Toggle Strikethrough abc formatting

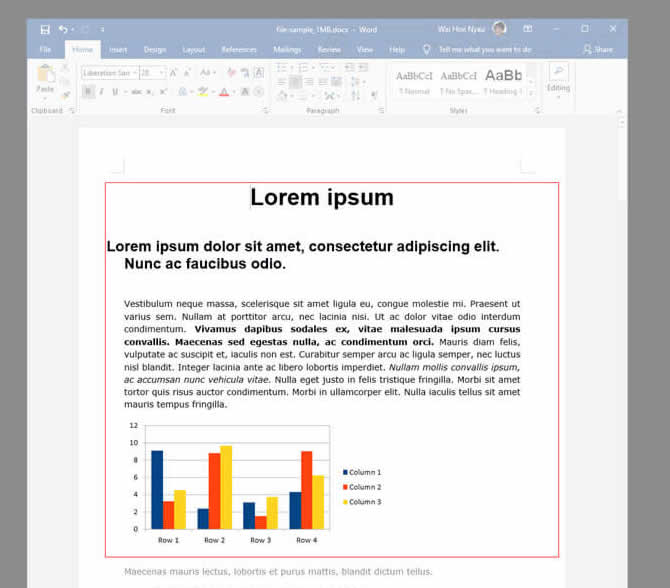[x=136, y=92]
